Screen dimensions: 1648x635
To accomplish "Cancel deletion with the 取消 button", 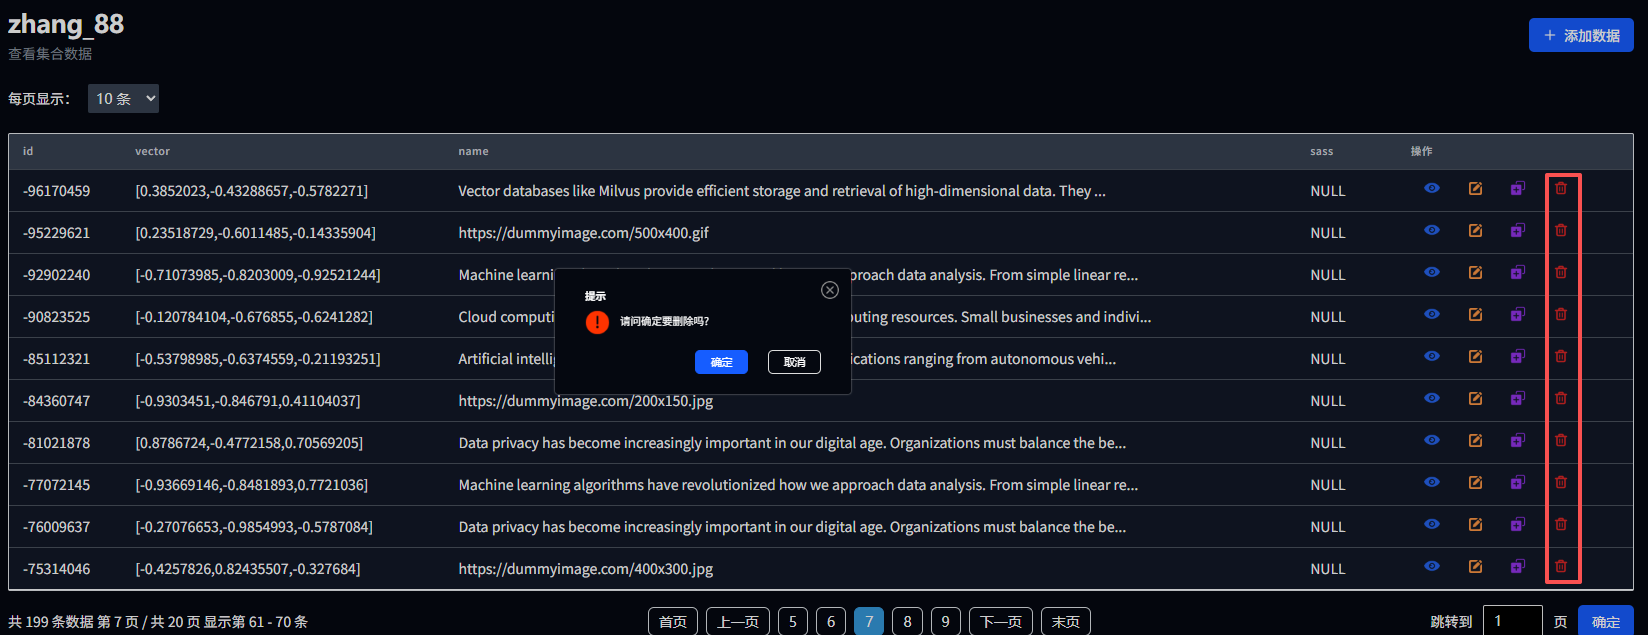I will pyautogui.click(x=794, y=362).
